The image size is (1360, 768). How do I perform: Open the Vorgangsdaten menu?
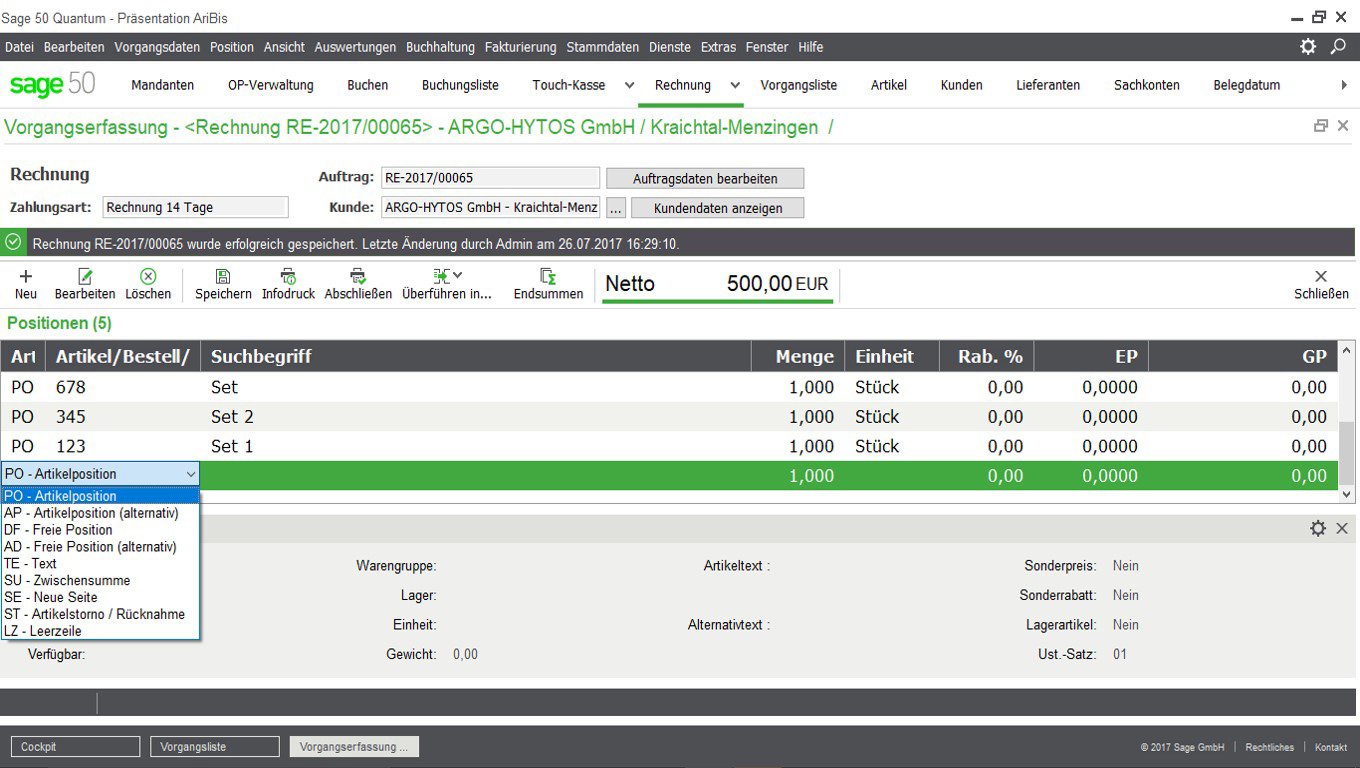click(157, 47)
